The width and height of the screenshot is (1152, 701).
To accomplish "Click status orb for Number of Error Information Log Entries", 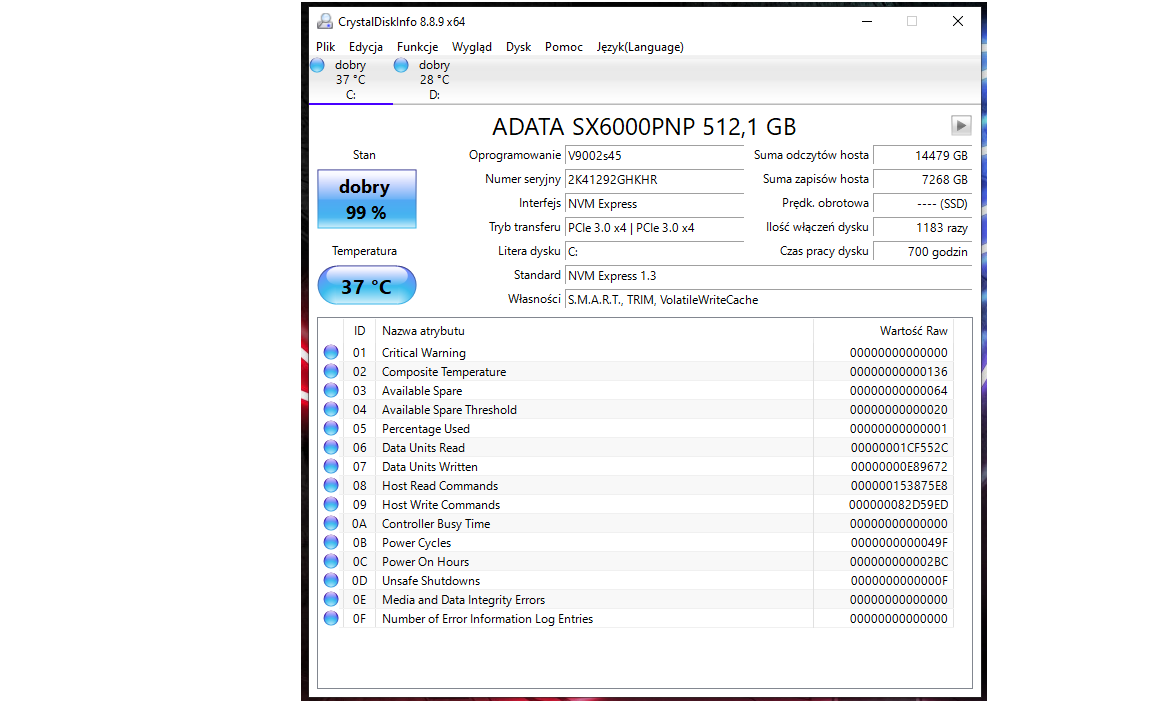I will pyautogui.click(x=331, y=619).
